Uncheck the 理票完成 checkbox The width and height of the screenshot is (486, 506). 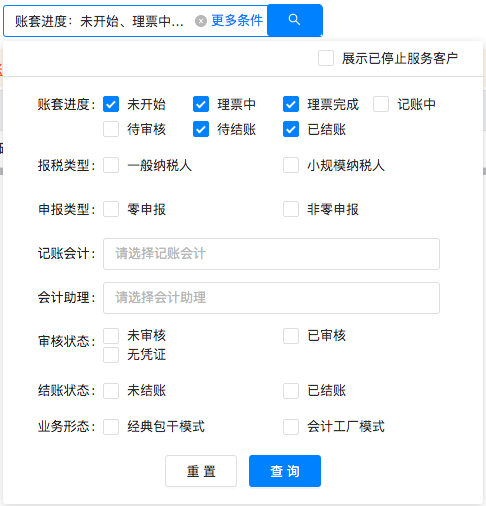[291, 104]
